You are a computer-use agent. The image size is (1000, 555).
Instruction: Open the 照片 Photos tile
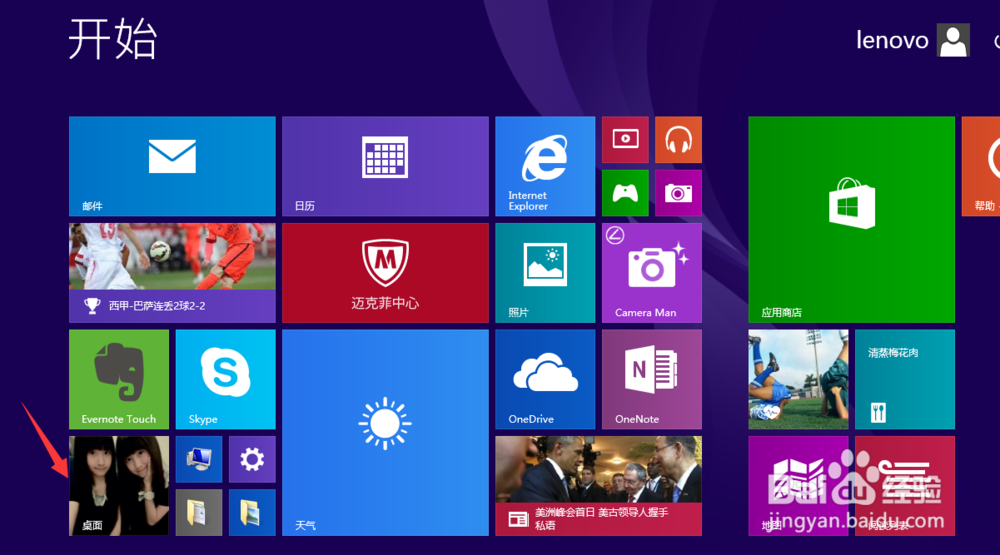pos(545,272)
